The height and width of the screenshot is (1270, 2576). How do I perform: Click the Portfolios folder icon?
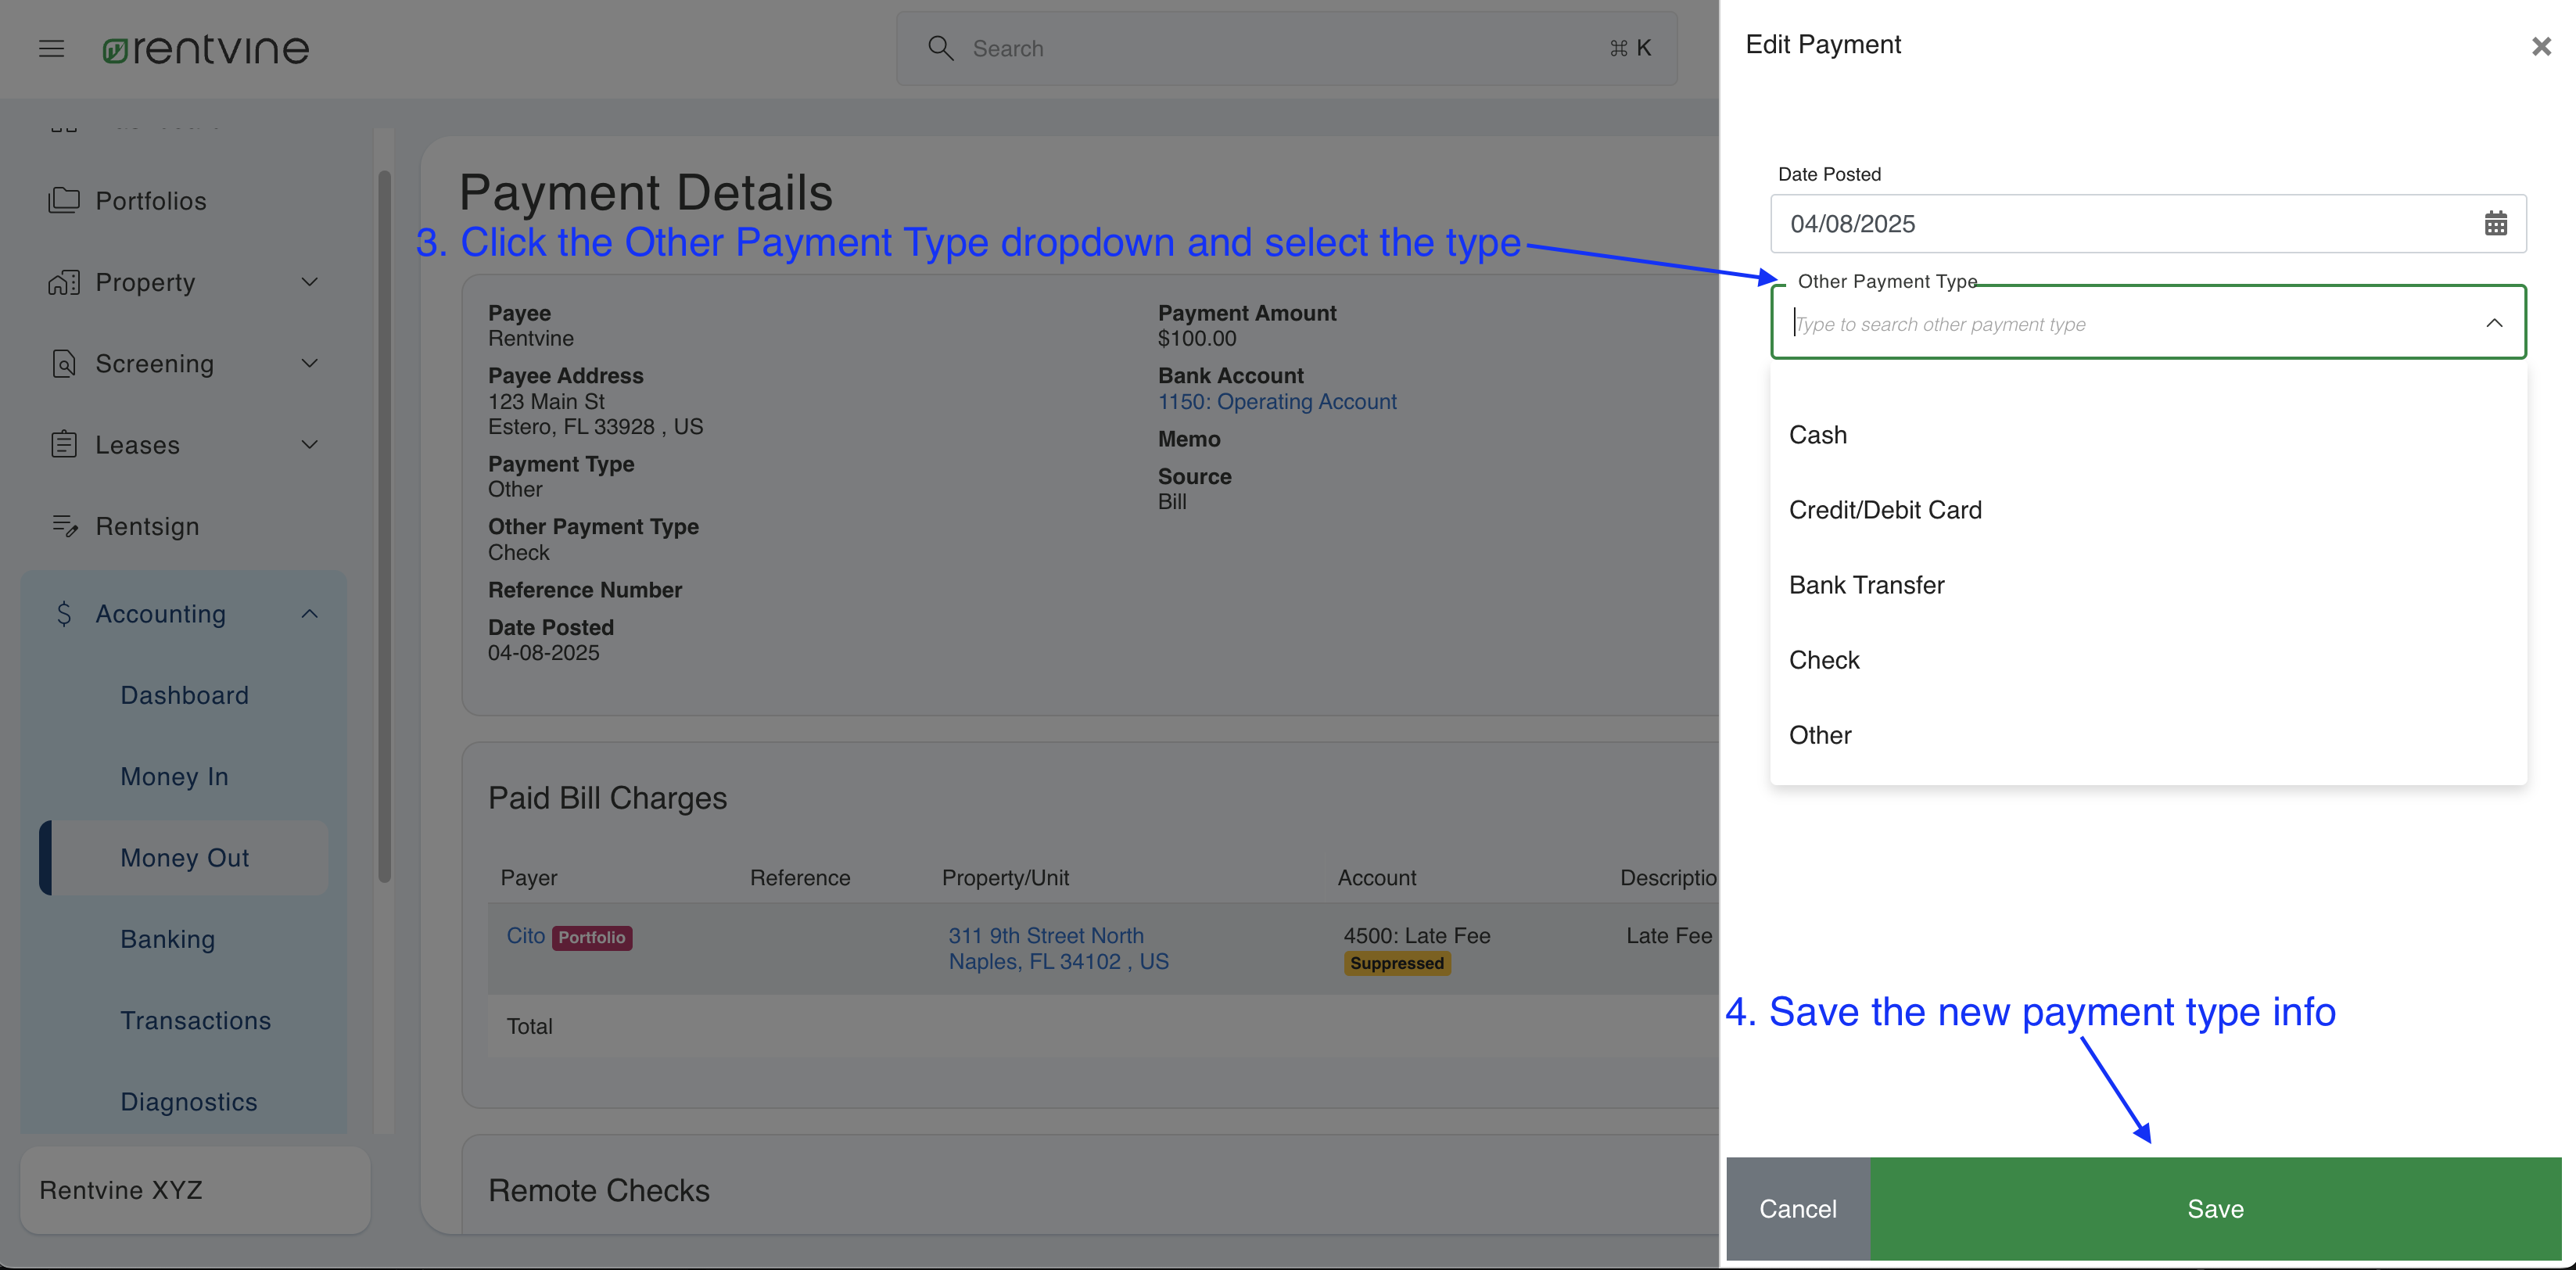(x=64, y=200)
